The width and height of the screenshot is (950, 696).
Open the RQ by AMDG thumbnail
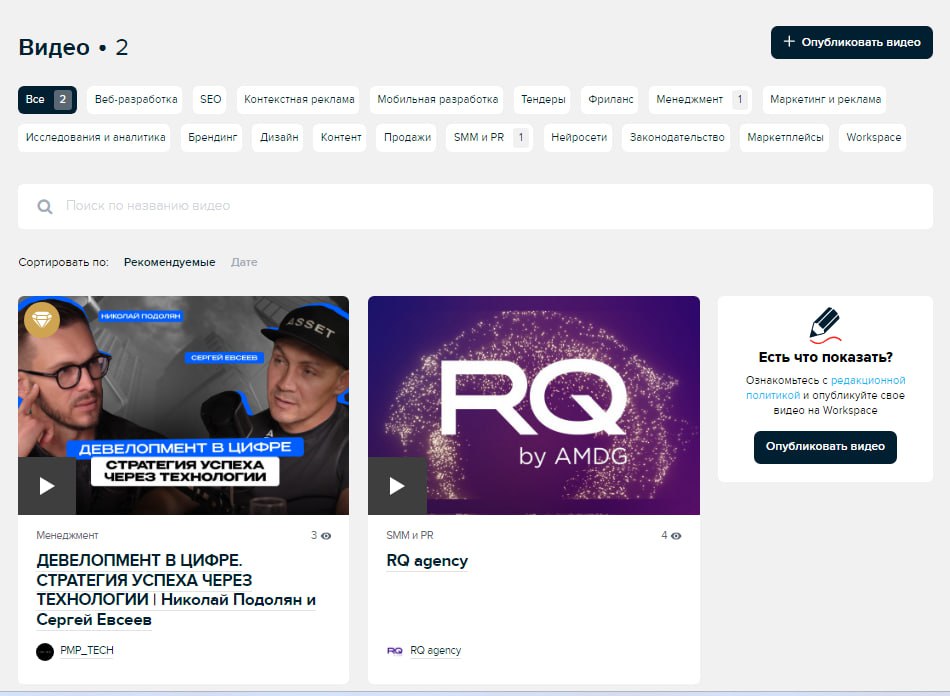click(534, 405)
